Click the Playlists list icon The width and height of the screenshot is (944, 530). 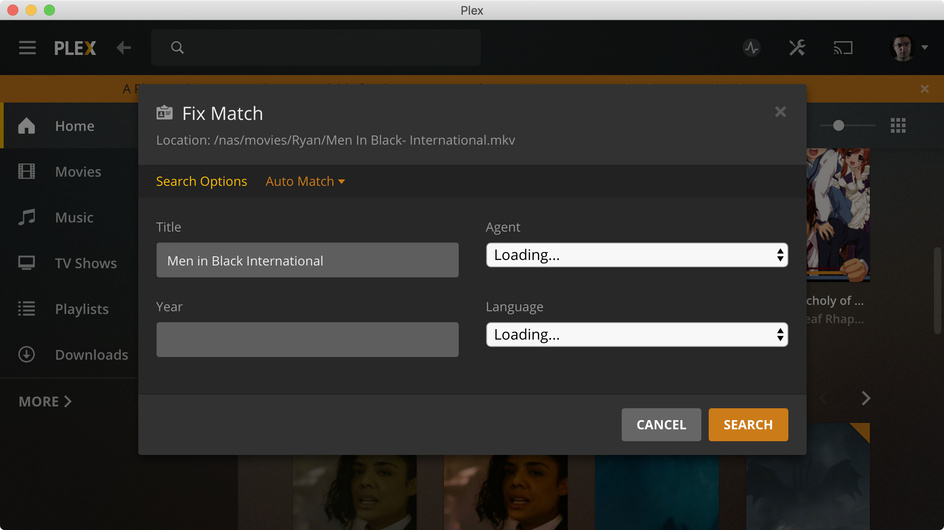(26, 309)
